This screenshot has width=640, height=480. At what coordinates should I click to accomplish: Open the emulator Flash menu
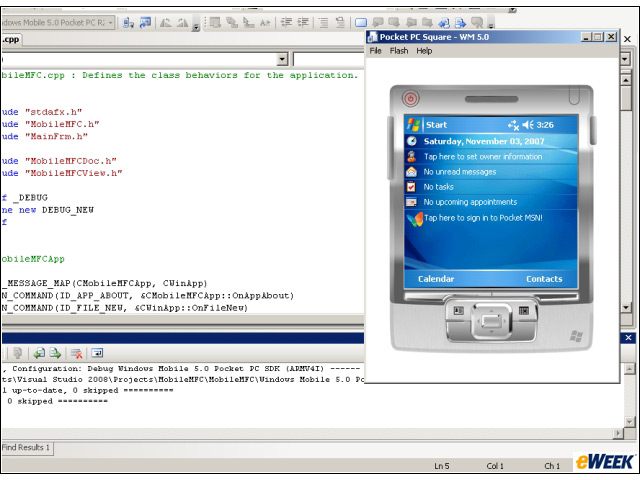399,51
